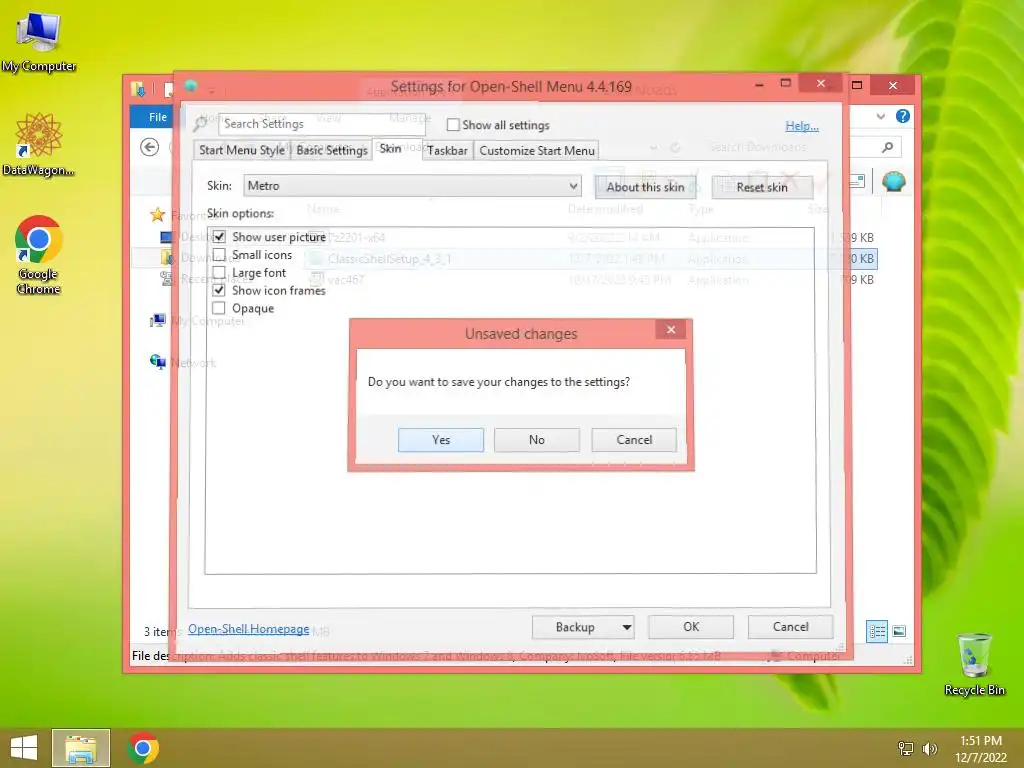Click No in Unsaved changes dialog
This screenshot has width=1024, height=768.
click(x=537, y=440)
